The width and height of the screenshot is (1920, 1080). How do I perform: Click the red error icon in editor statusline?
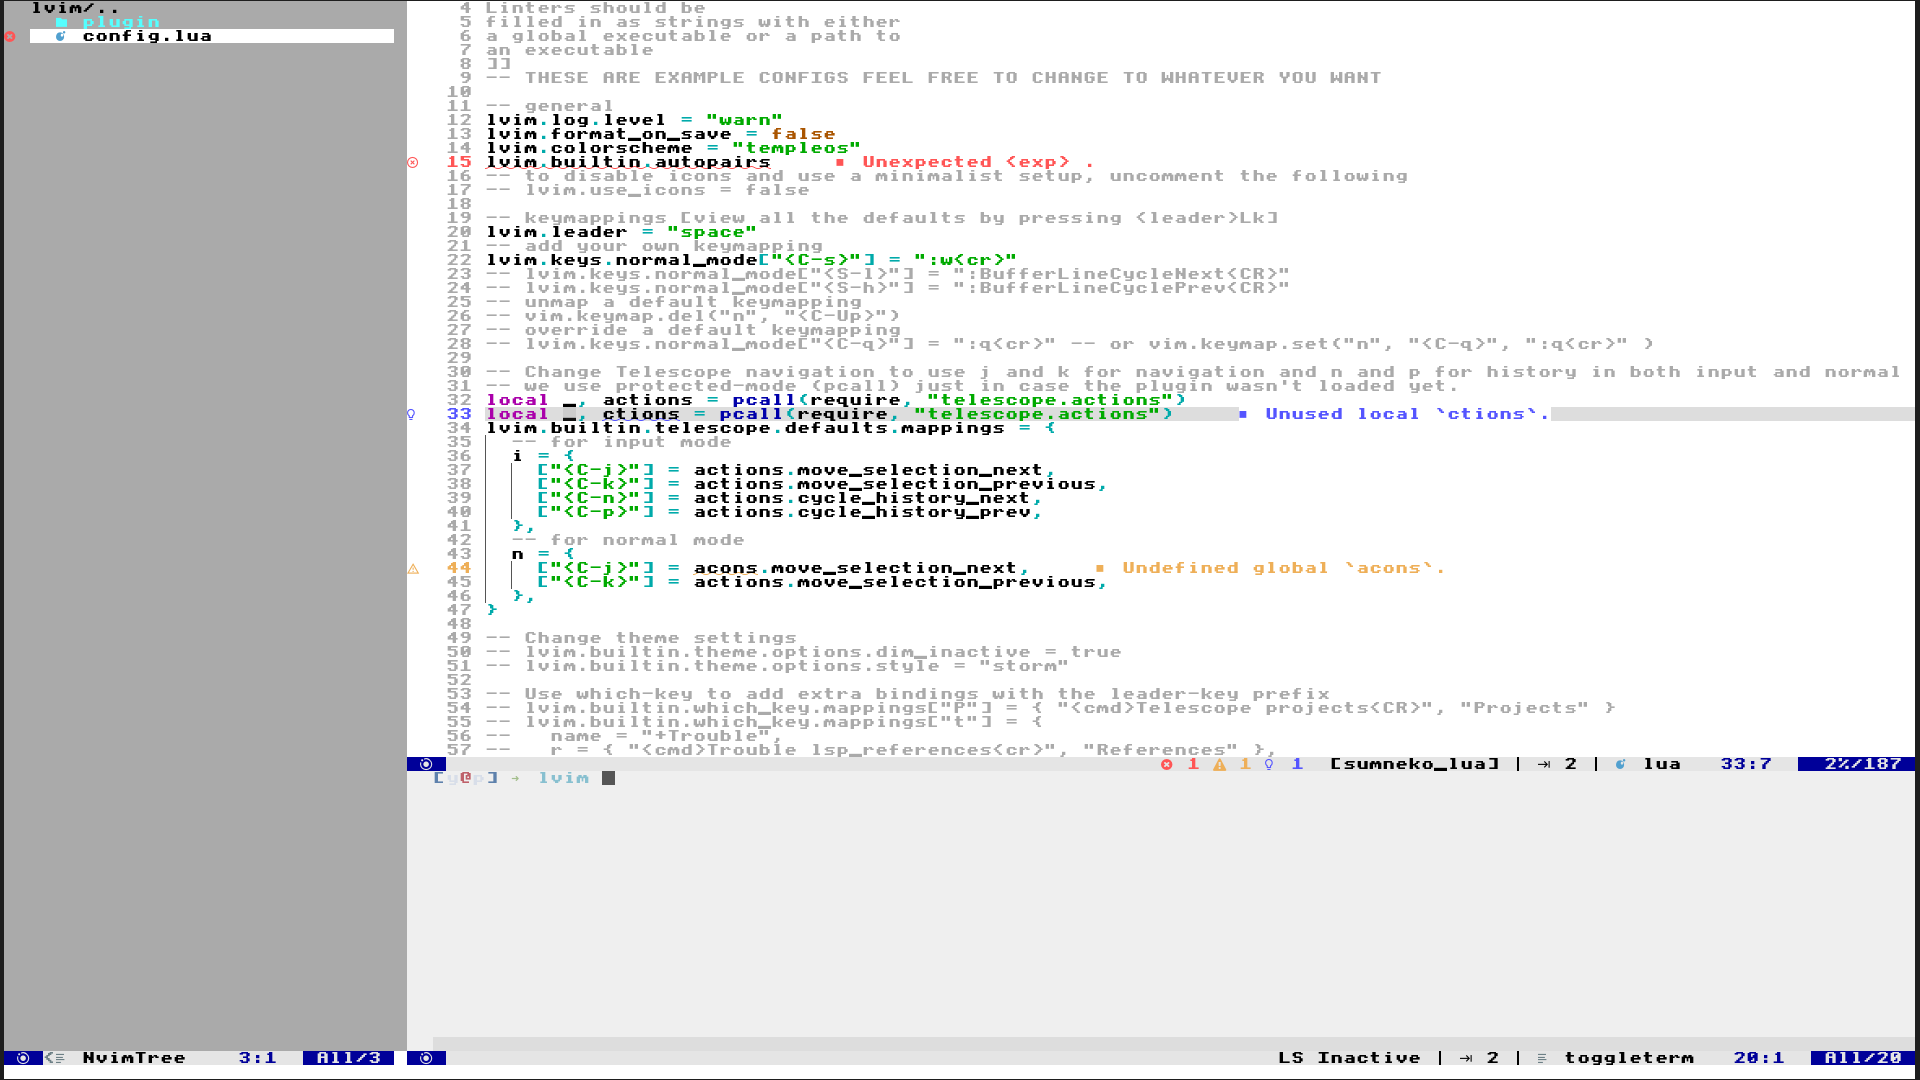pyautogui.click(x=1166, y=764)
